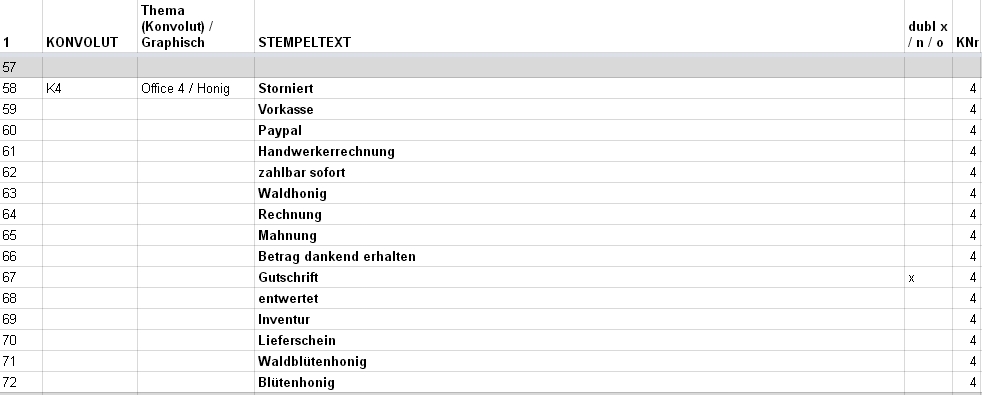Click the zahlbar sofort cell
Viewport: 982px width, 395px height.
pos(579,172)
